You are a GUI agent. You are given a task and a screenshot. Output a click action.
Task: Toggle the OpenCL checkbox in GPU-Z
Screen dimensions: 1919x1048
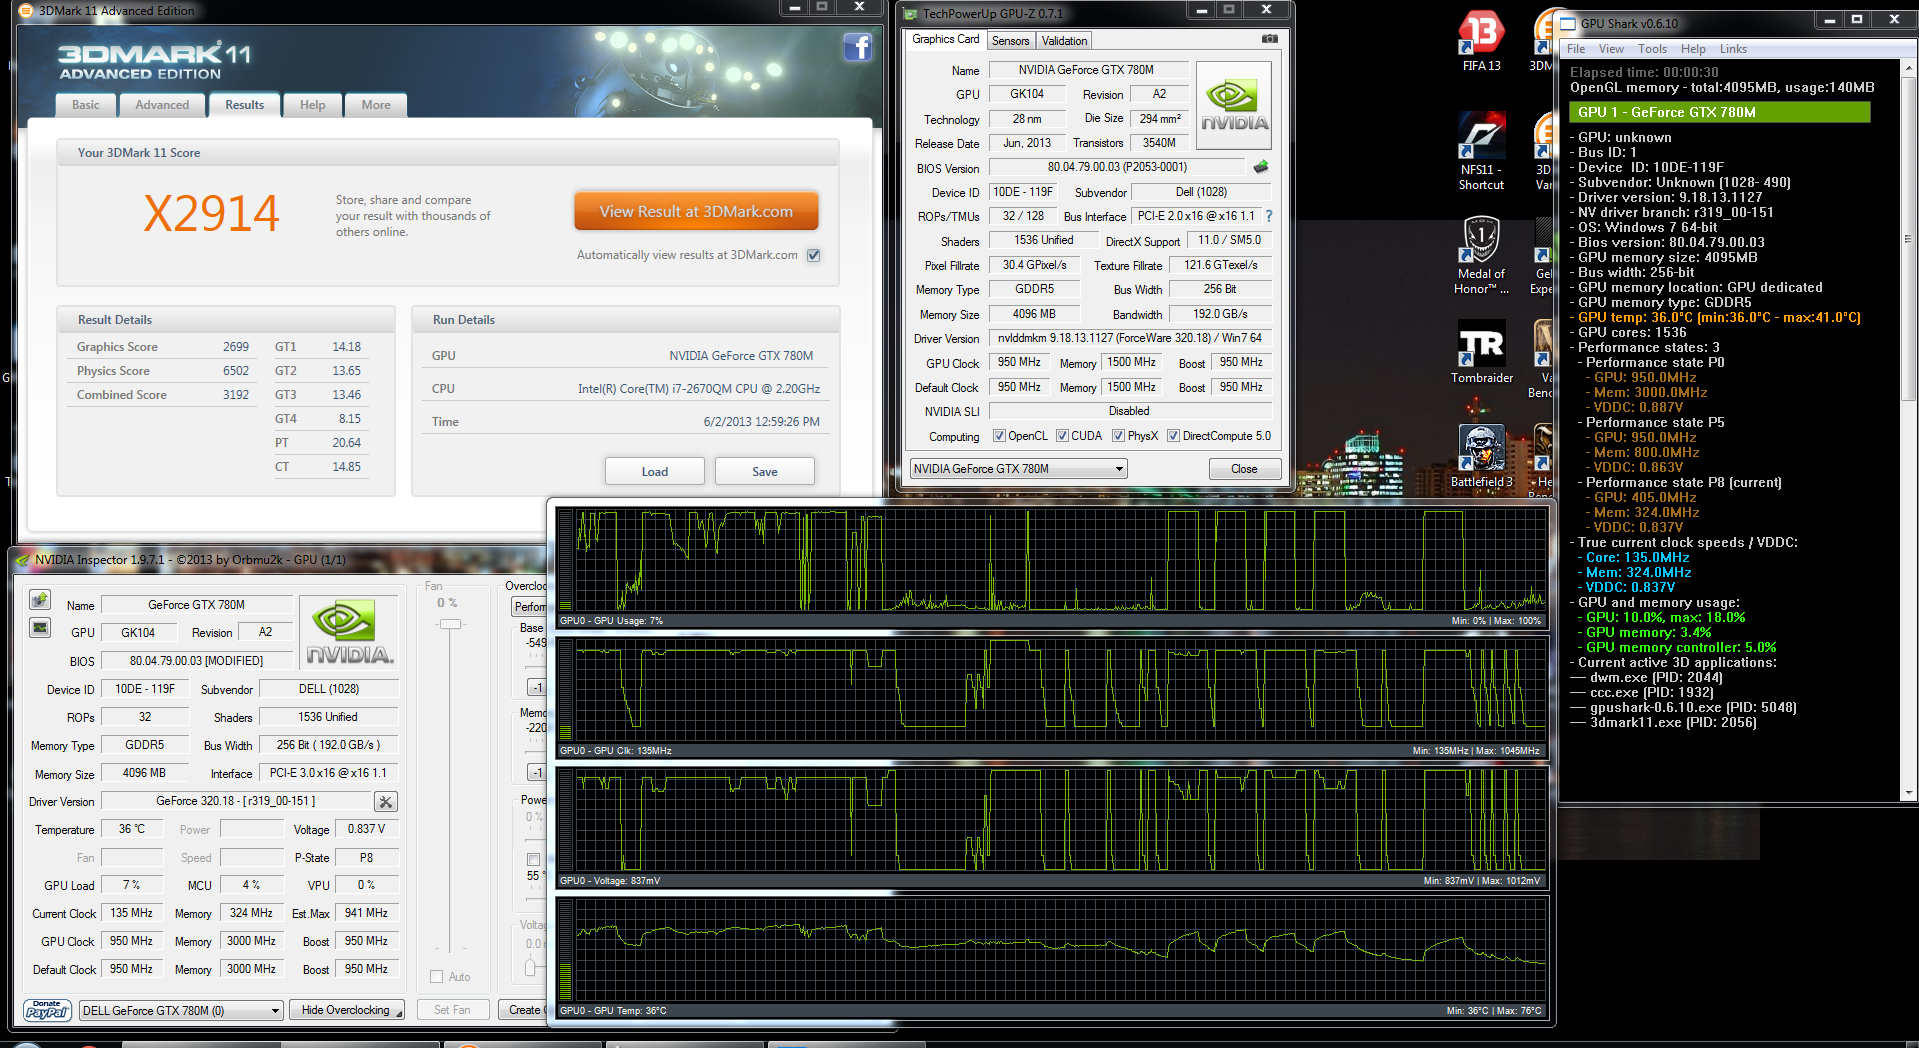pos(999,436)
